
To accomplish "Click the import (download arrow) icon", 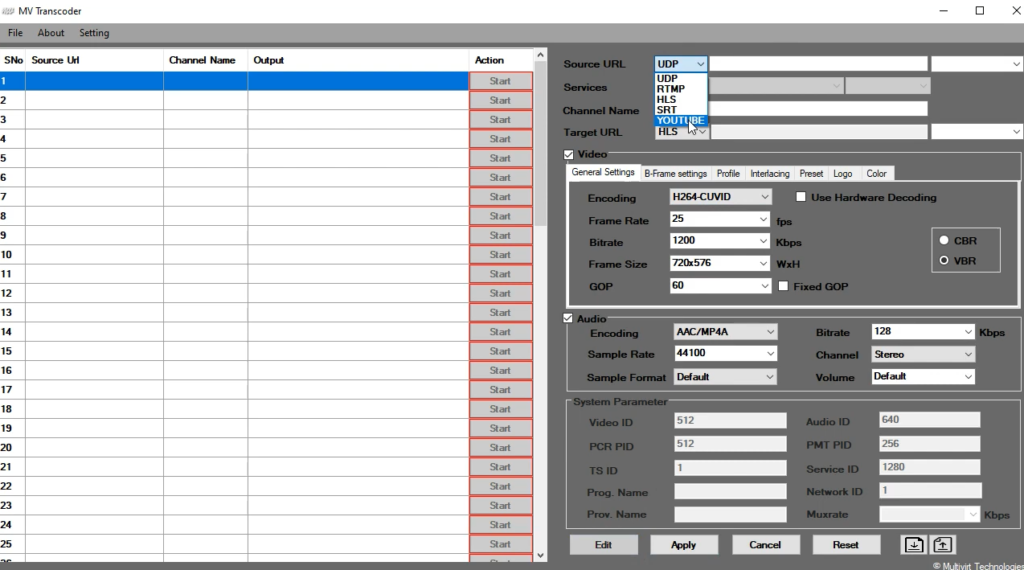I will click(x=914, y=544).
